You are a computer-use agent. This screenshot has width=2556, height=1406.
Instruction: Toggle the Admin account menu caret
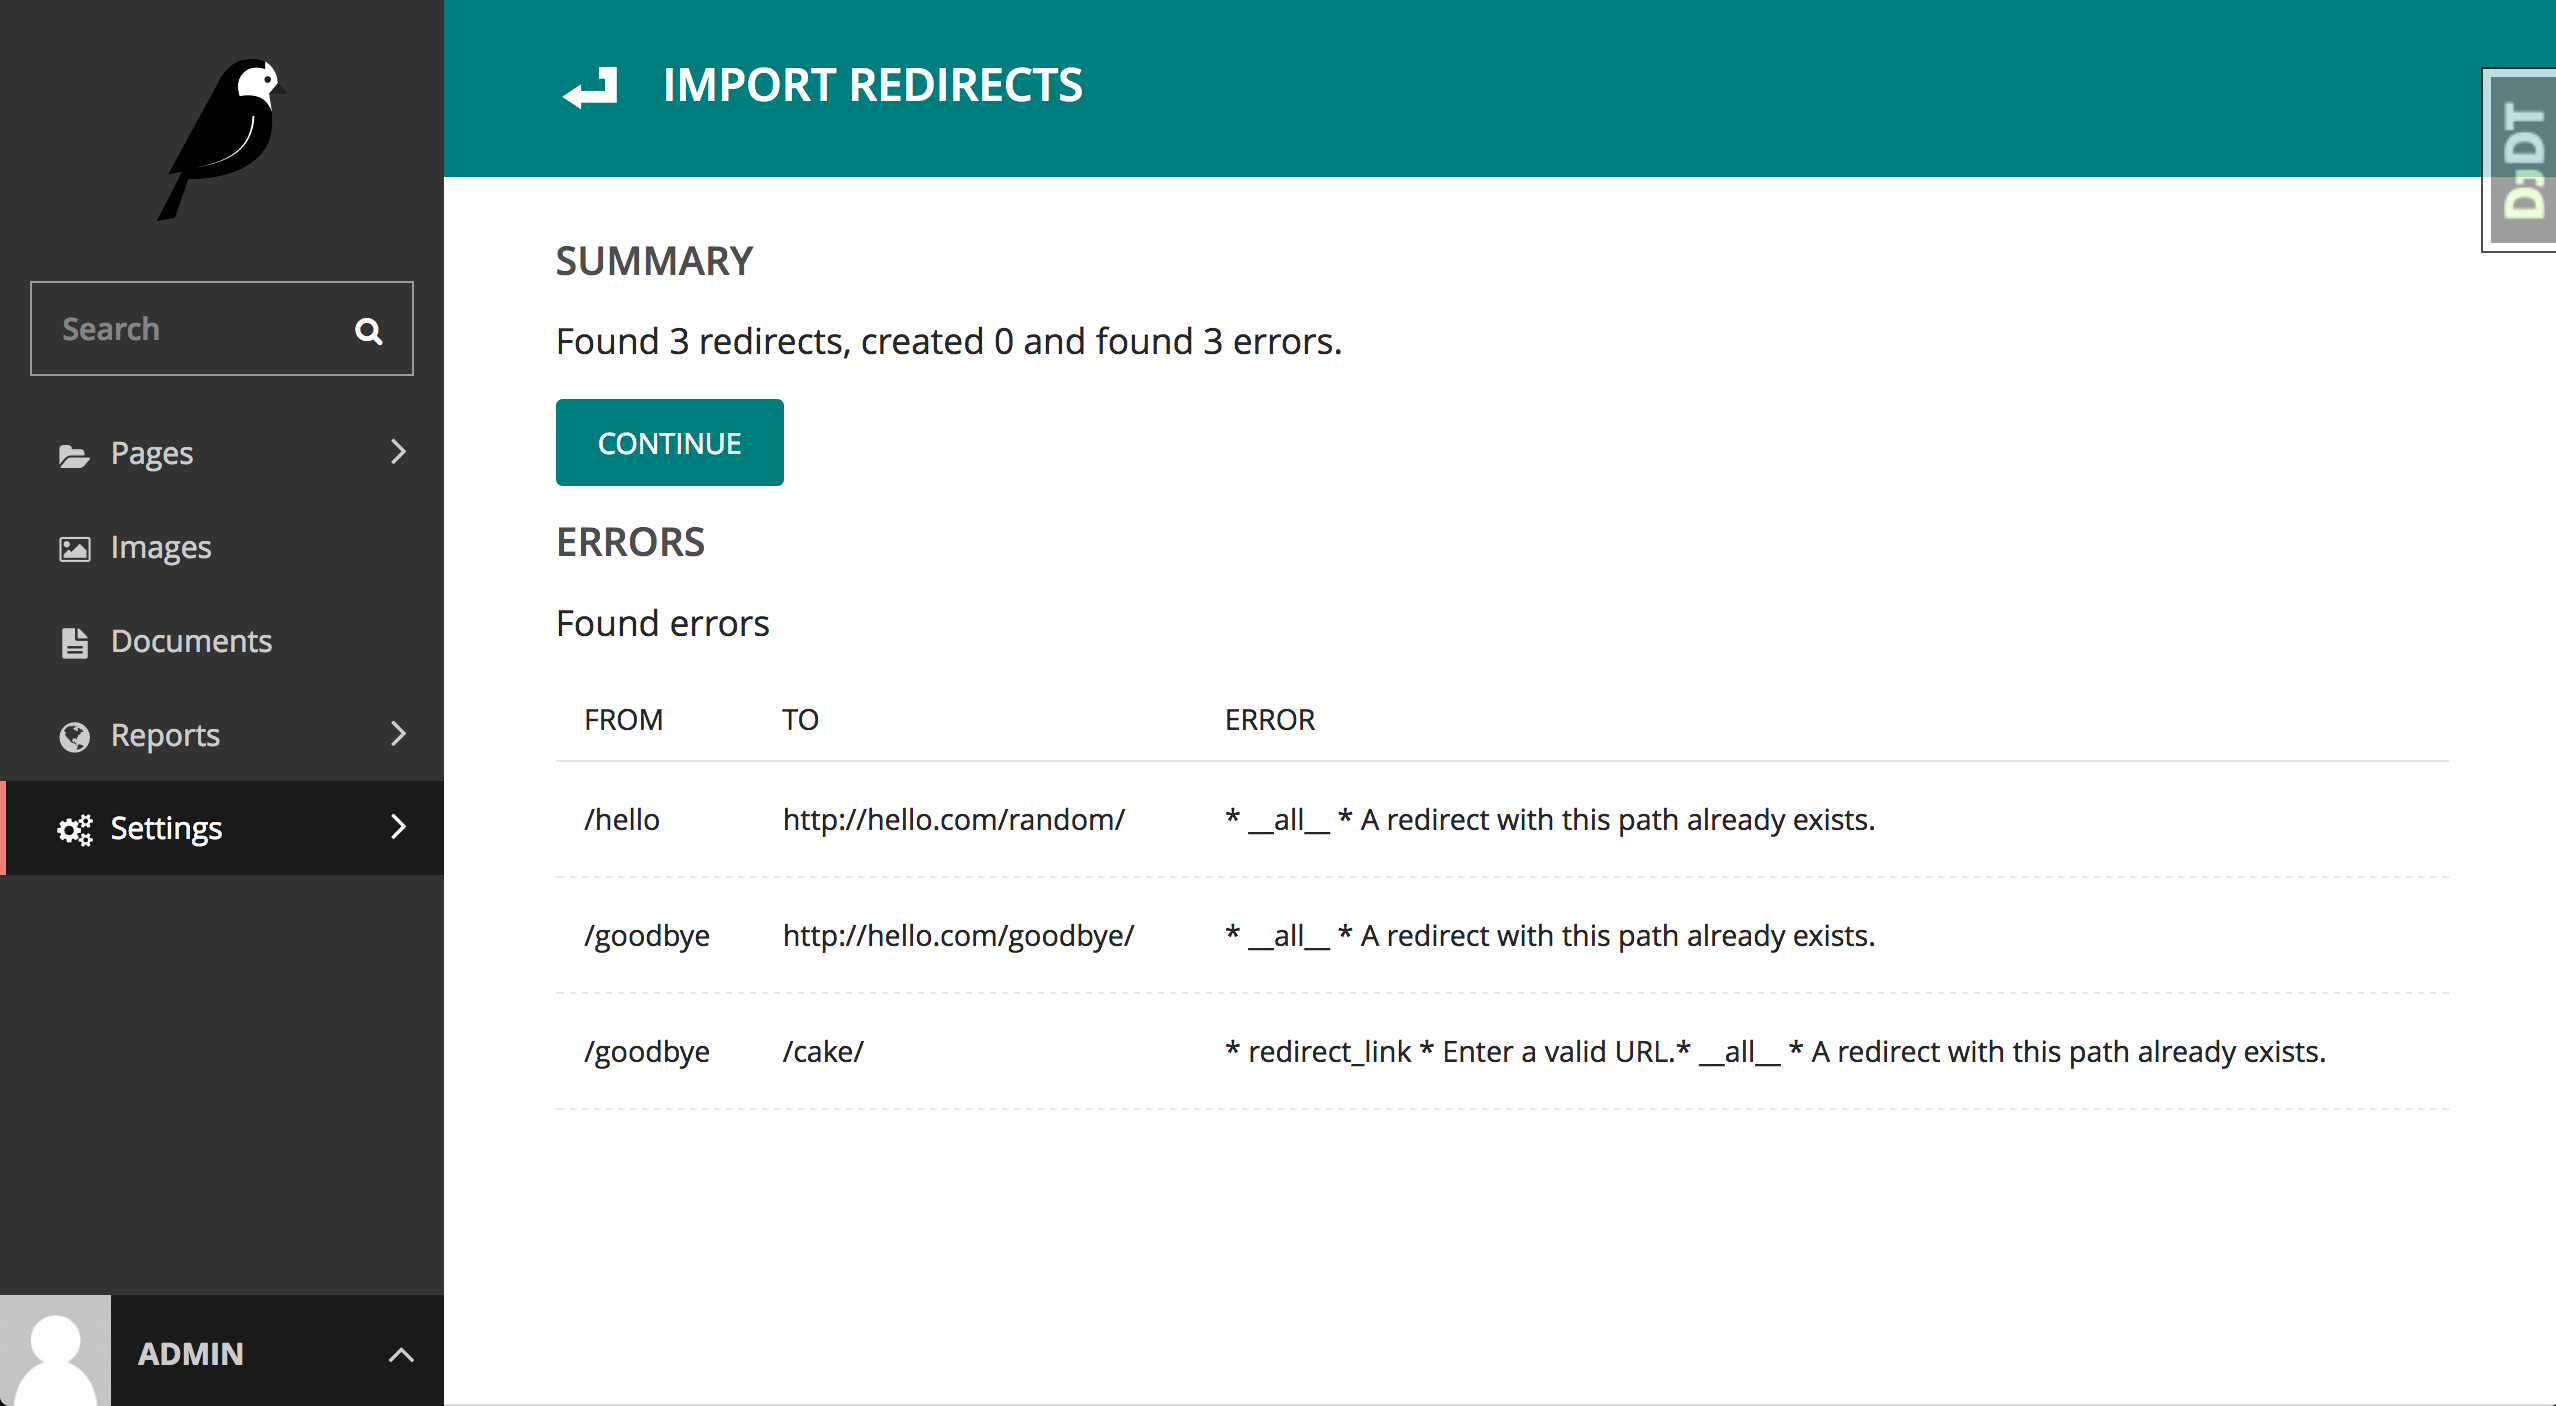[x=401, y=1355]
